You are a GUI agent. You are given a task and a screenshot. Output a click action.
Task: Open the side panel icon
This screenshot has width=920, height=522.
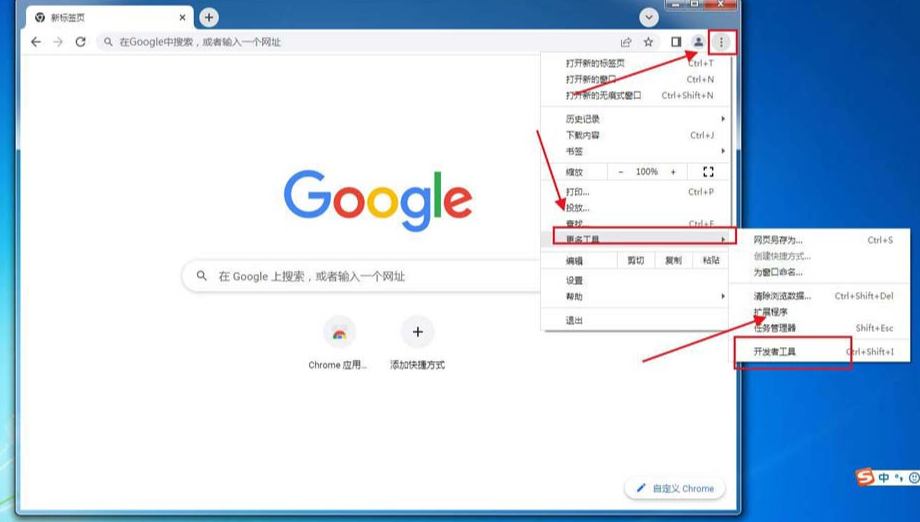[x=676, y=42]
